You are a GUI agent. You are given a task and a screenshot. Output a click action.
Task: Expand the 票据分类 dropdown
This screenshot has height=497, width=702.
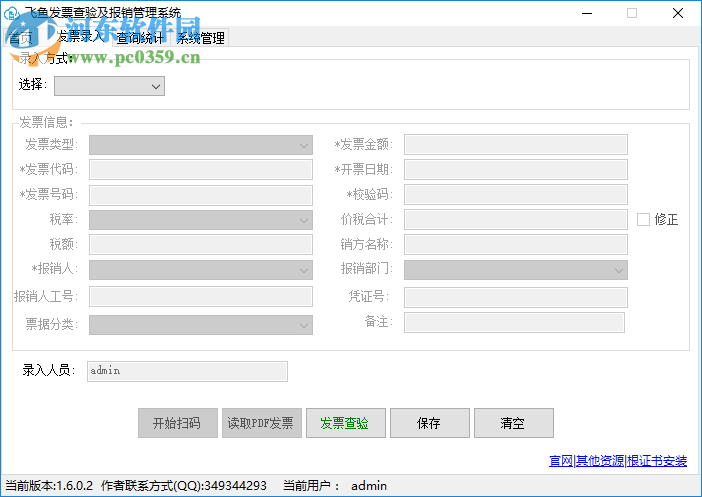[201, 325]
